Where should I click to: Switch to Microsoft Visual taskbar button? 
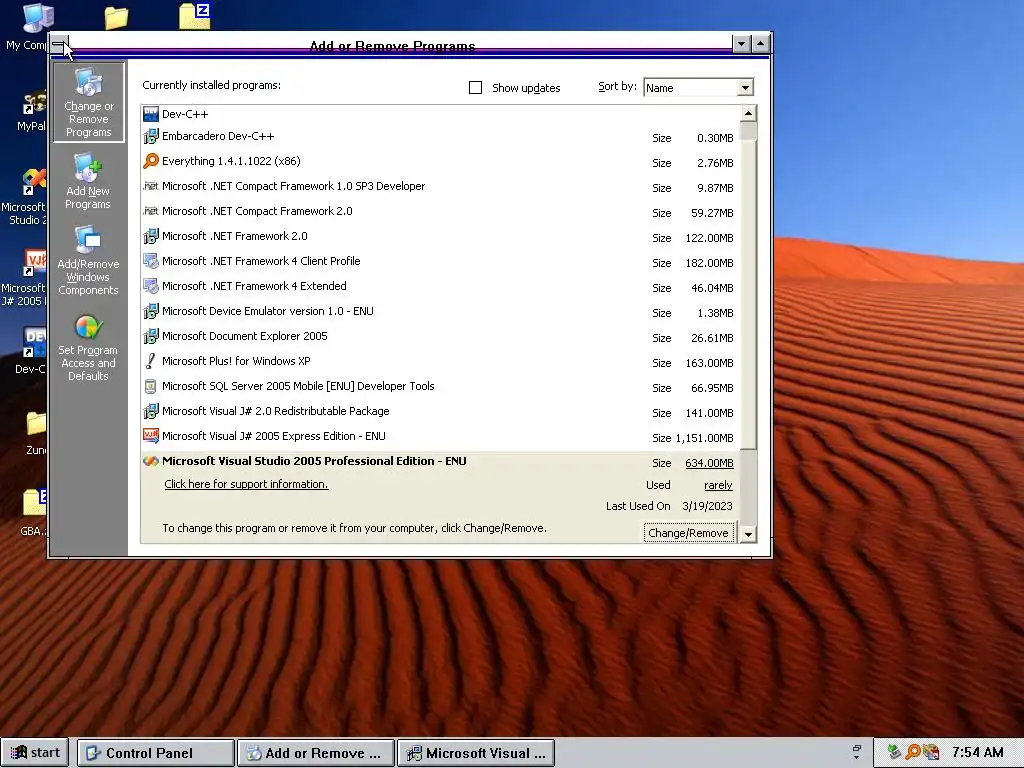point(476,753)
